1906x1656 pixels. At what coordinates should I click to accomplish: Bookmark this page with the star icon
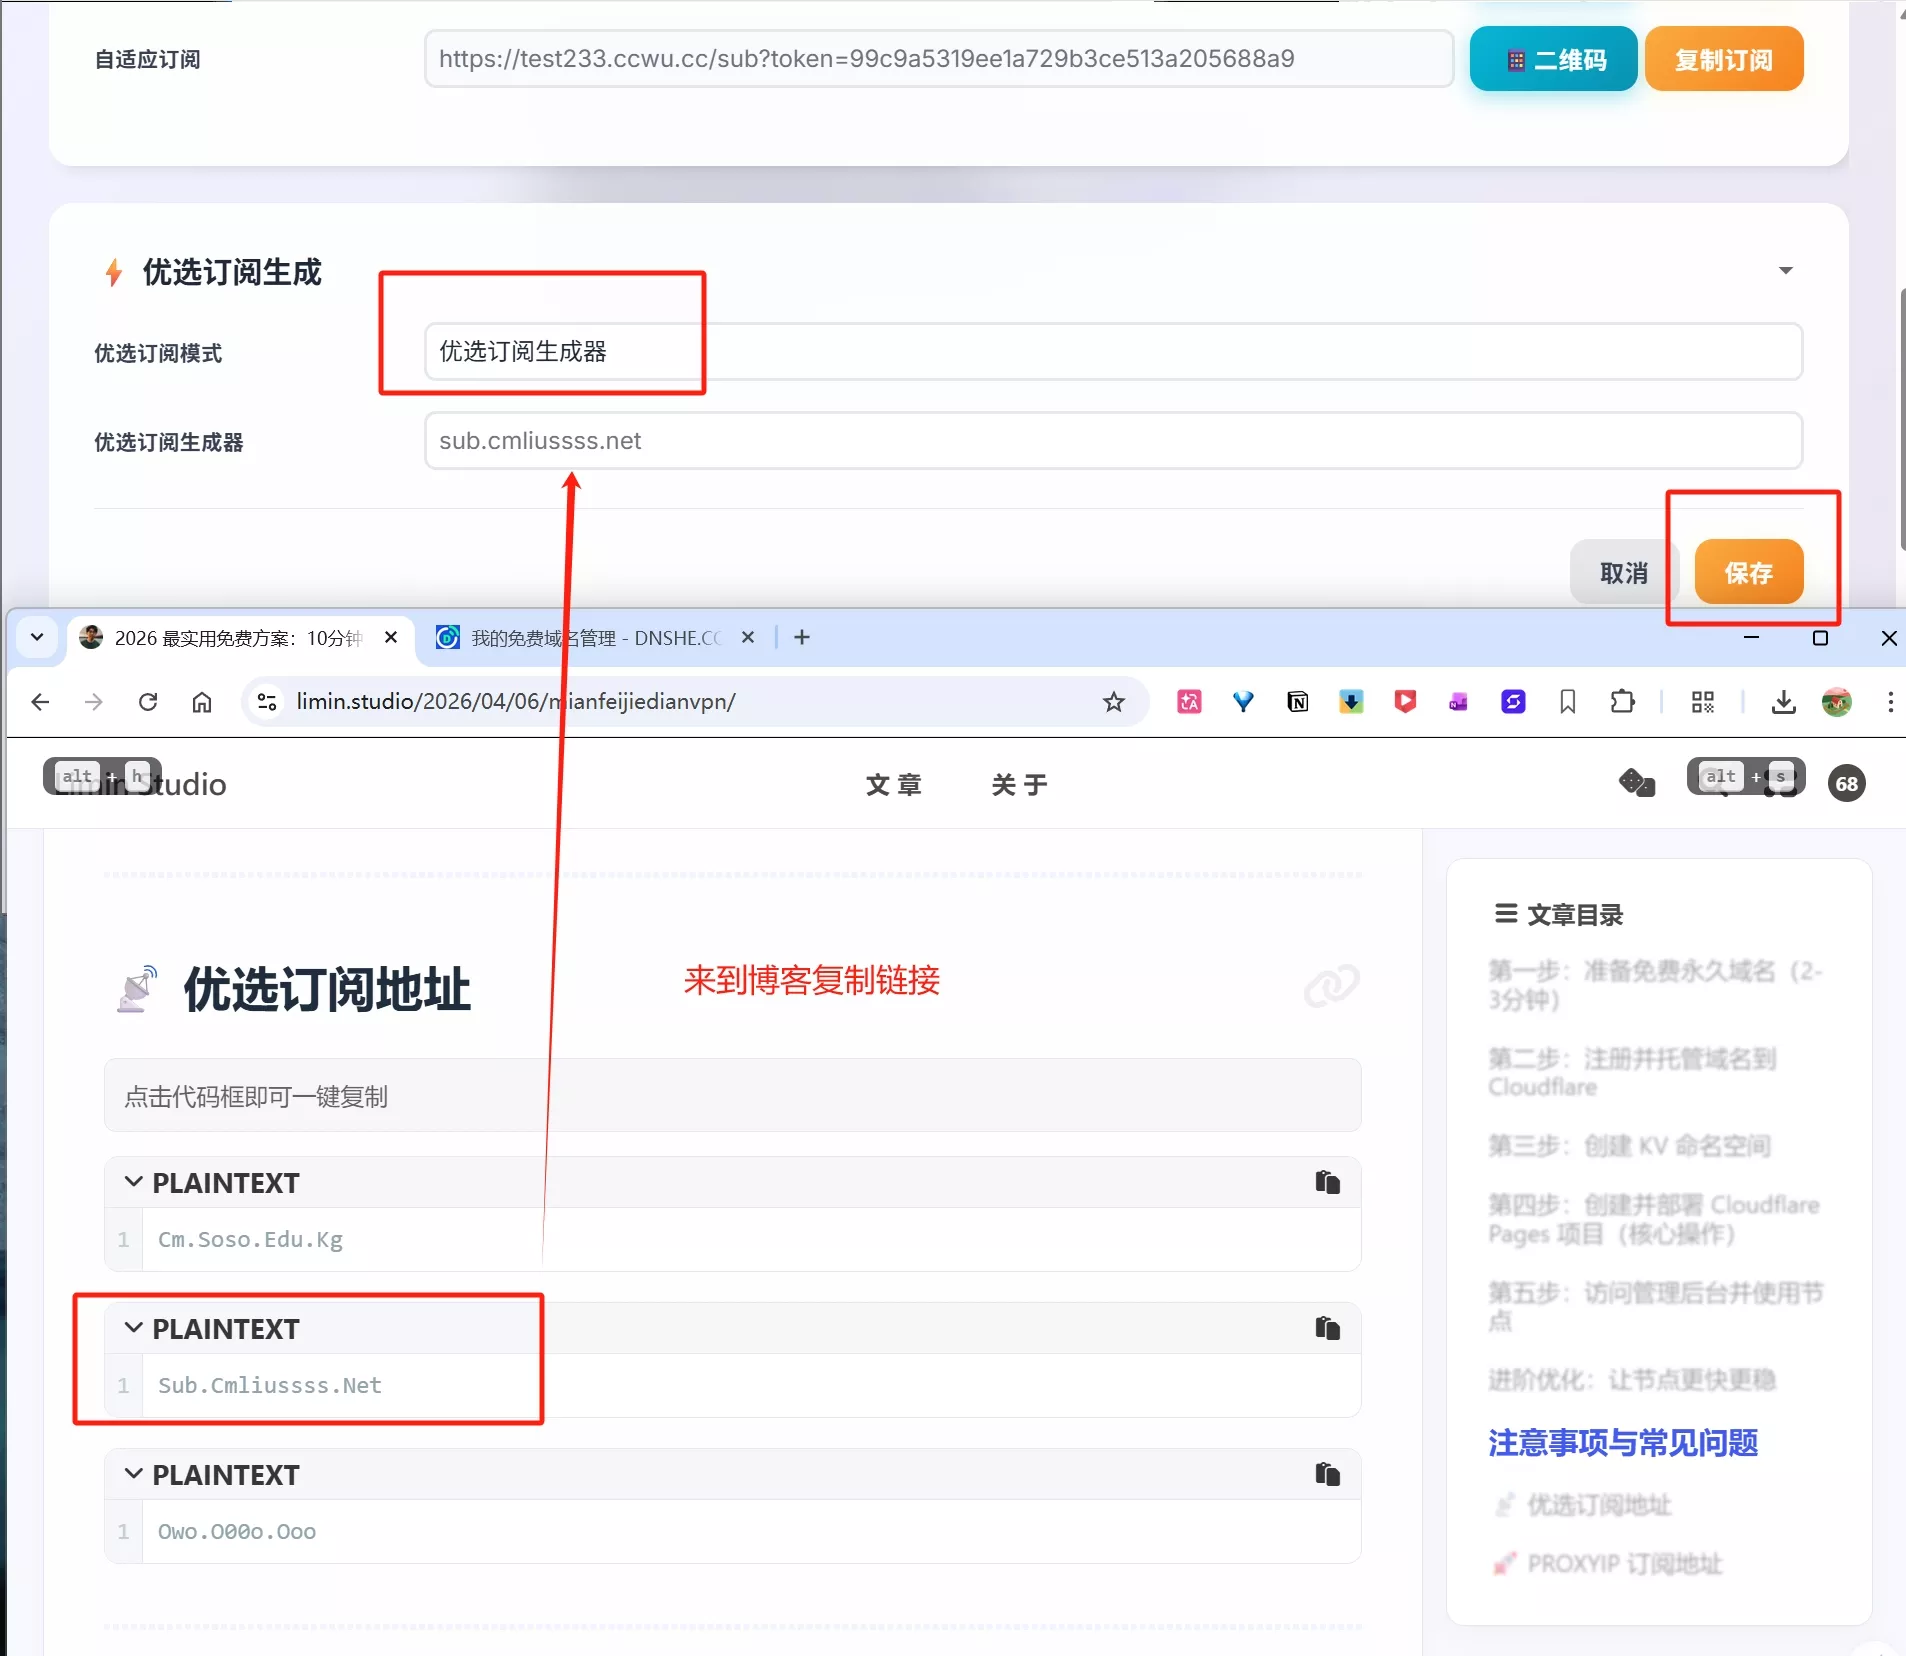click(1113, 702)
